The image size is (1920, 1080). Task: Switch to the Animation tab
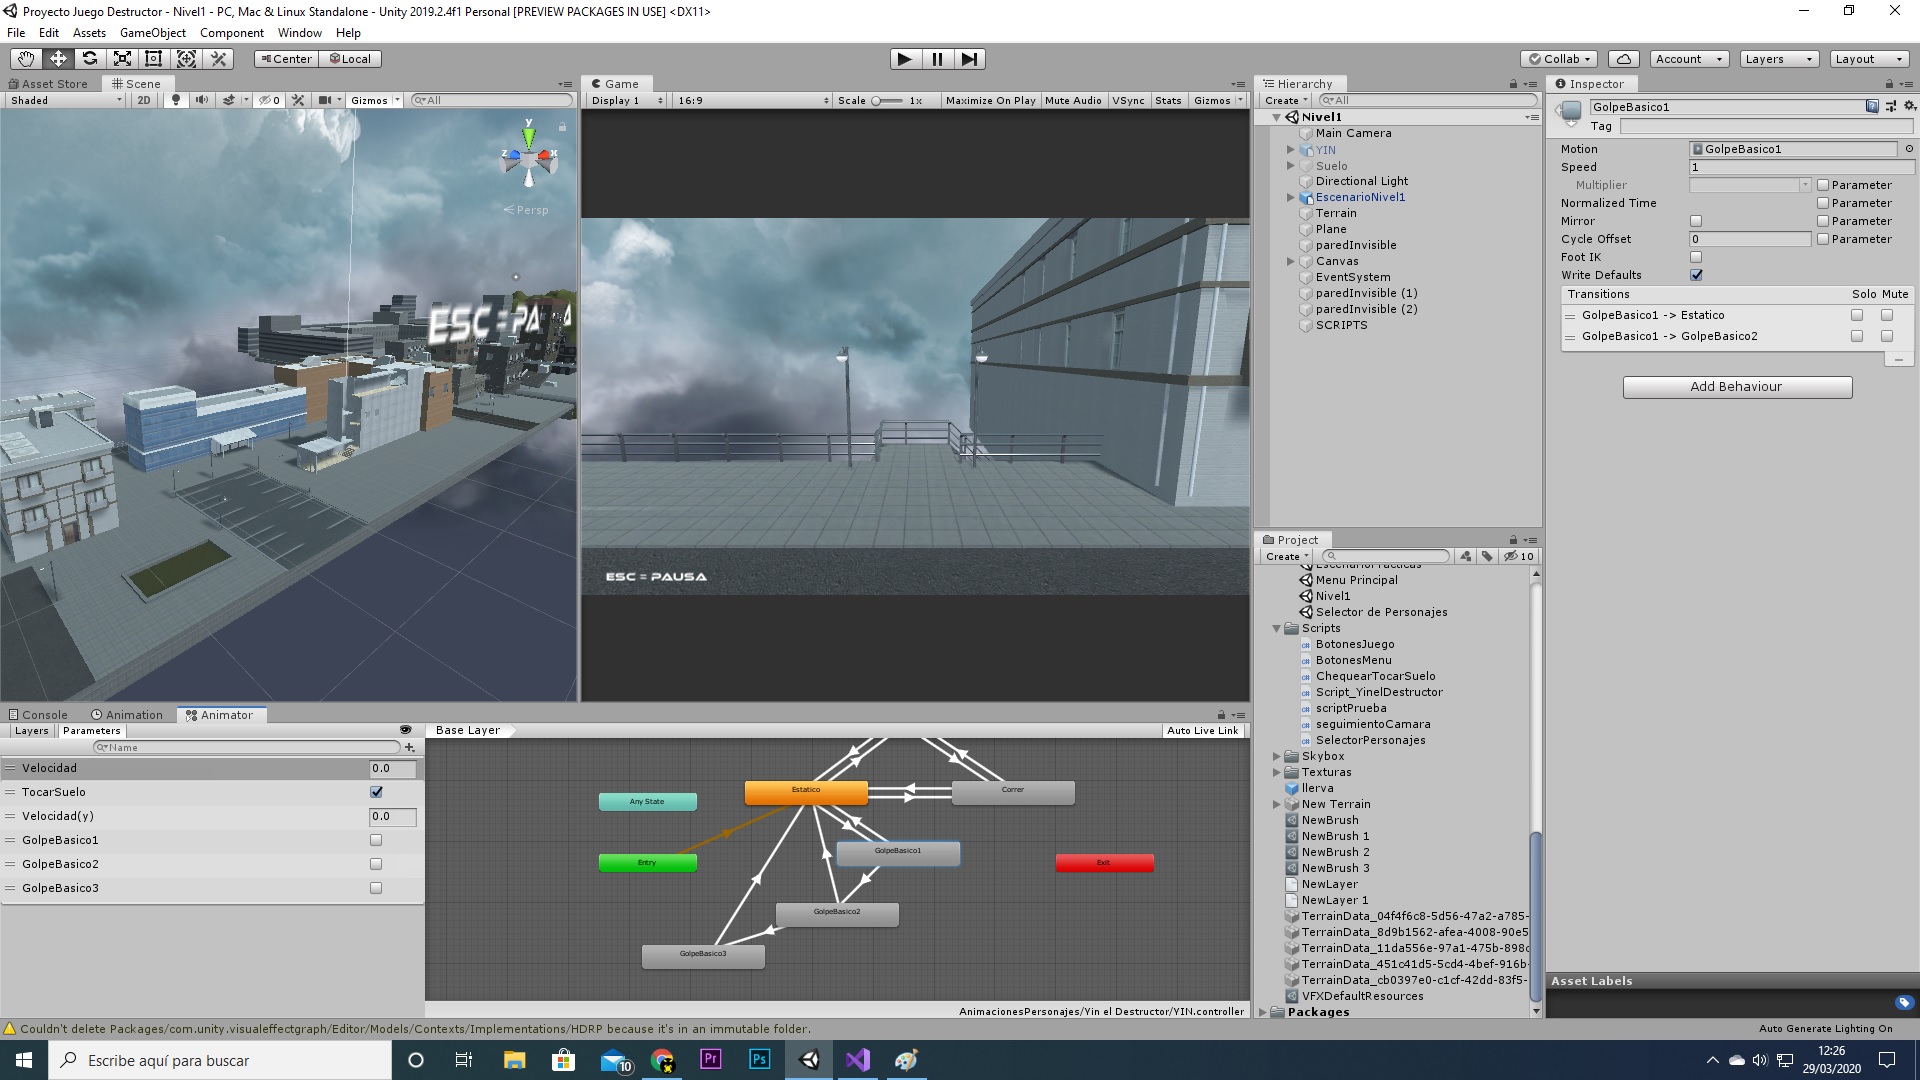[x=126, y=715]
